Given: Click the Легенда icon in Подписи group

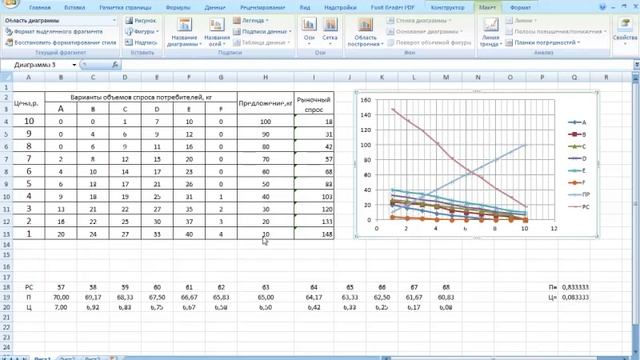Looking at the screenshot, I should click(x=237, y=20).
